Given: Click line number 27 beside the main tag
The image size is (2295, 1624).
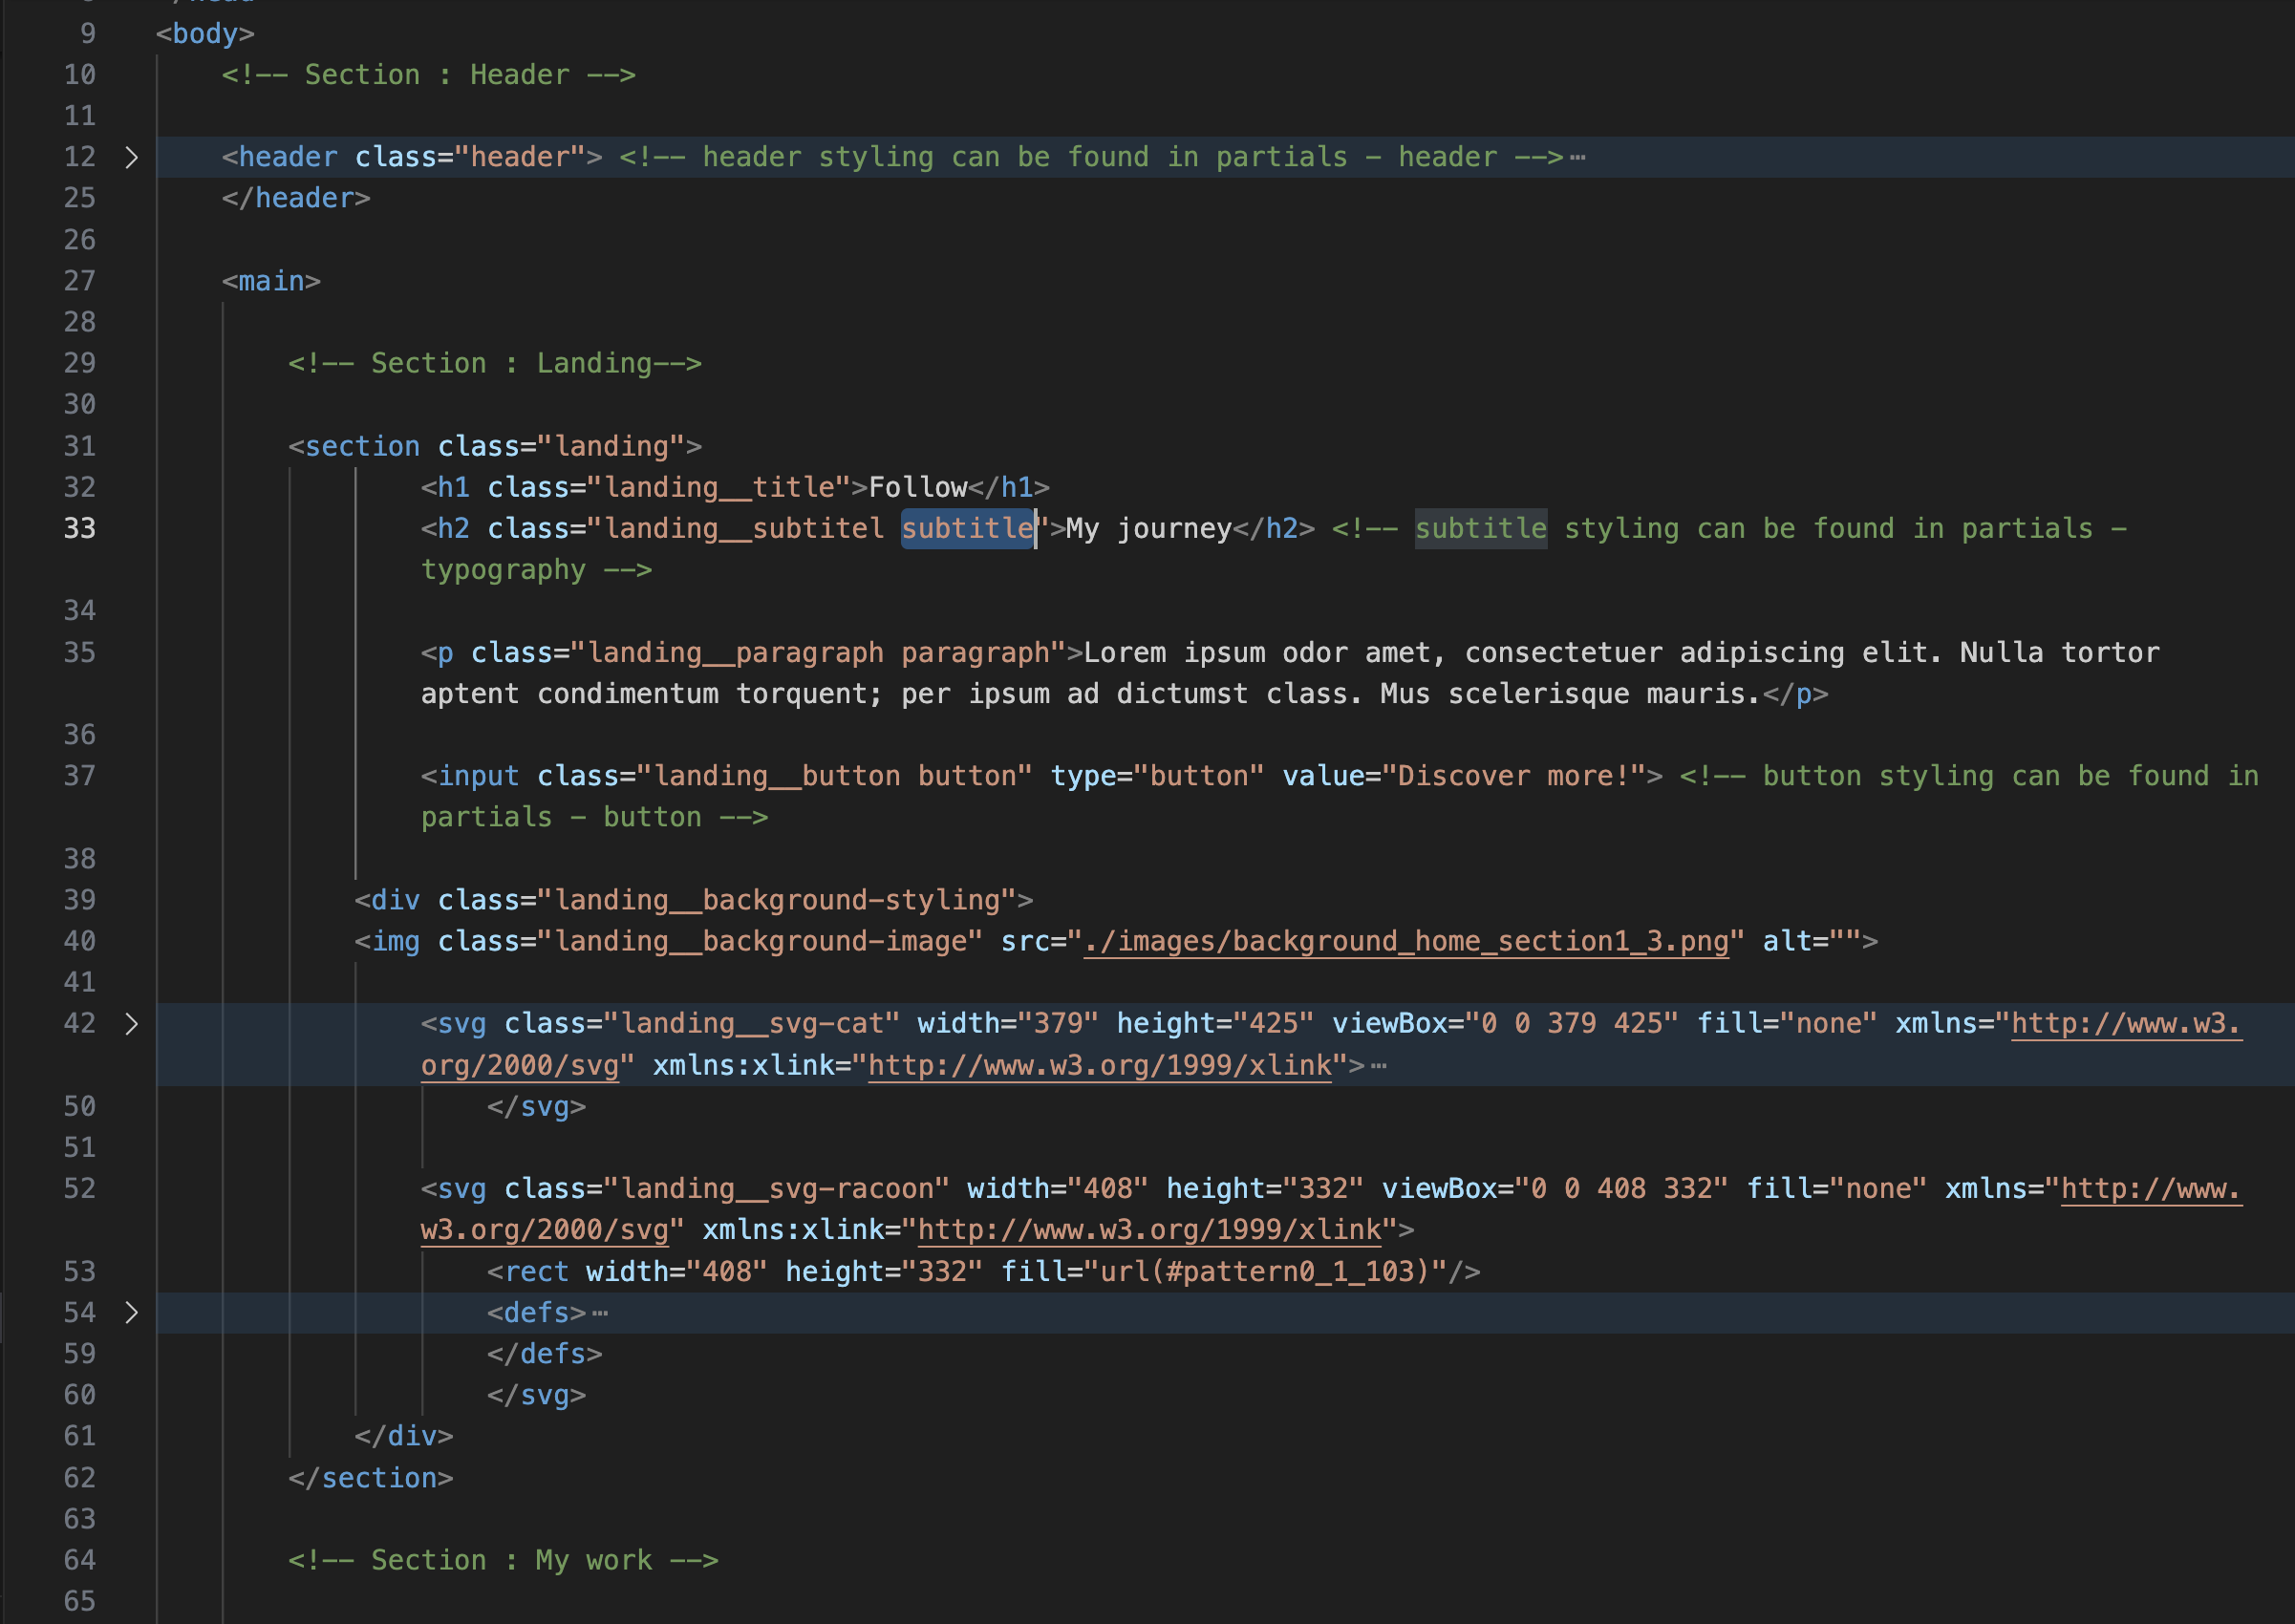Looking at the screenshot, I should click(x=80, y=281).
